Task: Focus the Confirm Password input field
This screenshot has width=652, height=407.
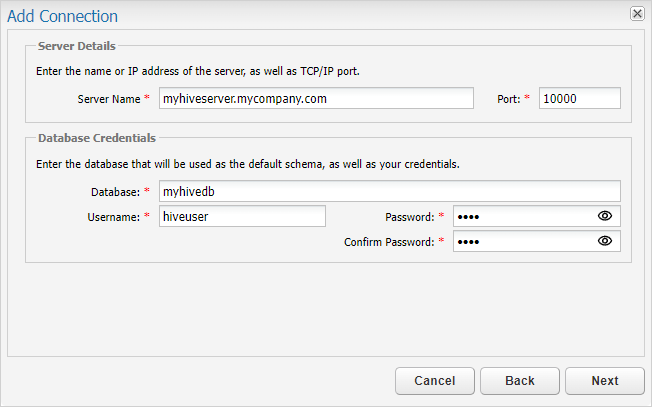Action: (x=536, y=241)
